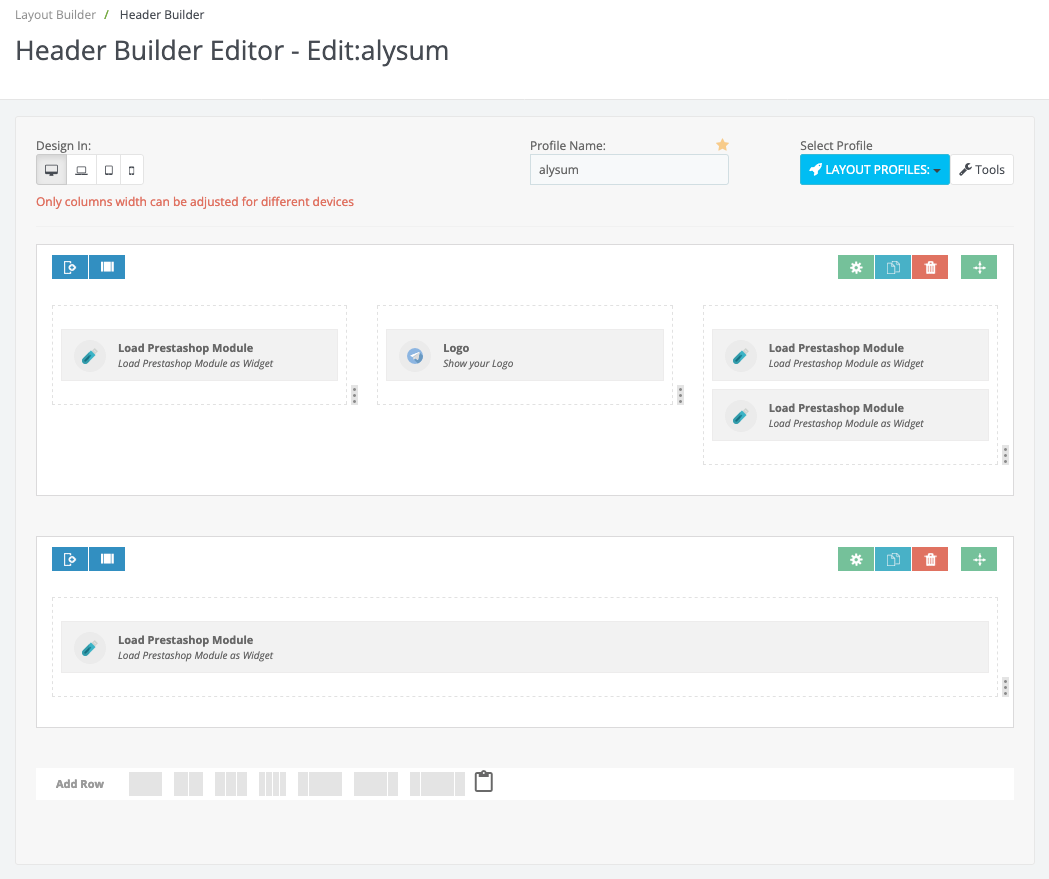The image size is (1049, 879).
Task: Delete the first row with trash icon
Action: [930, 268]
